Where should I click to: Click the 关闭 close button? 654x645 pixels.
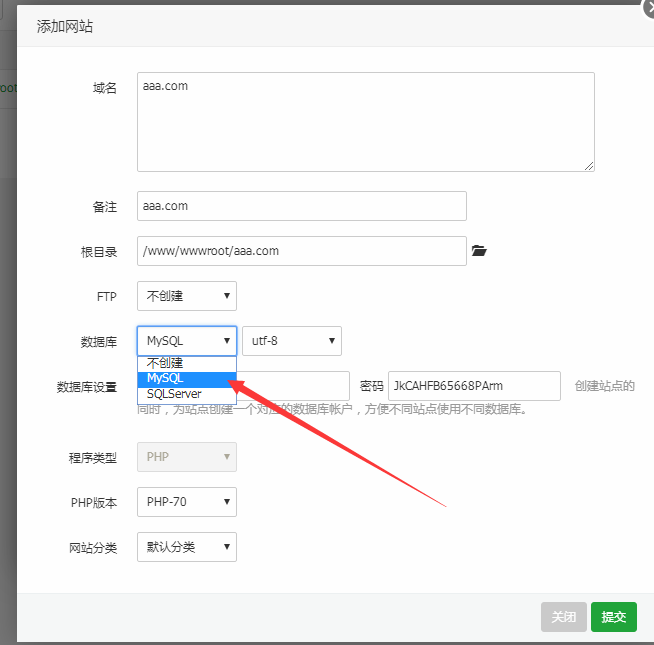564,617
